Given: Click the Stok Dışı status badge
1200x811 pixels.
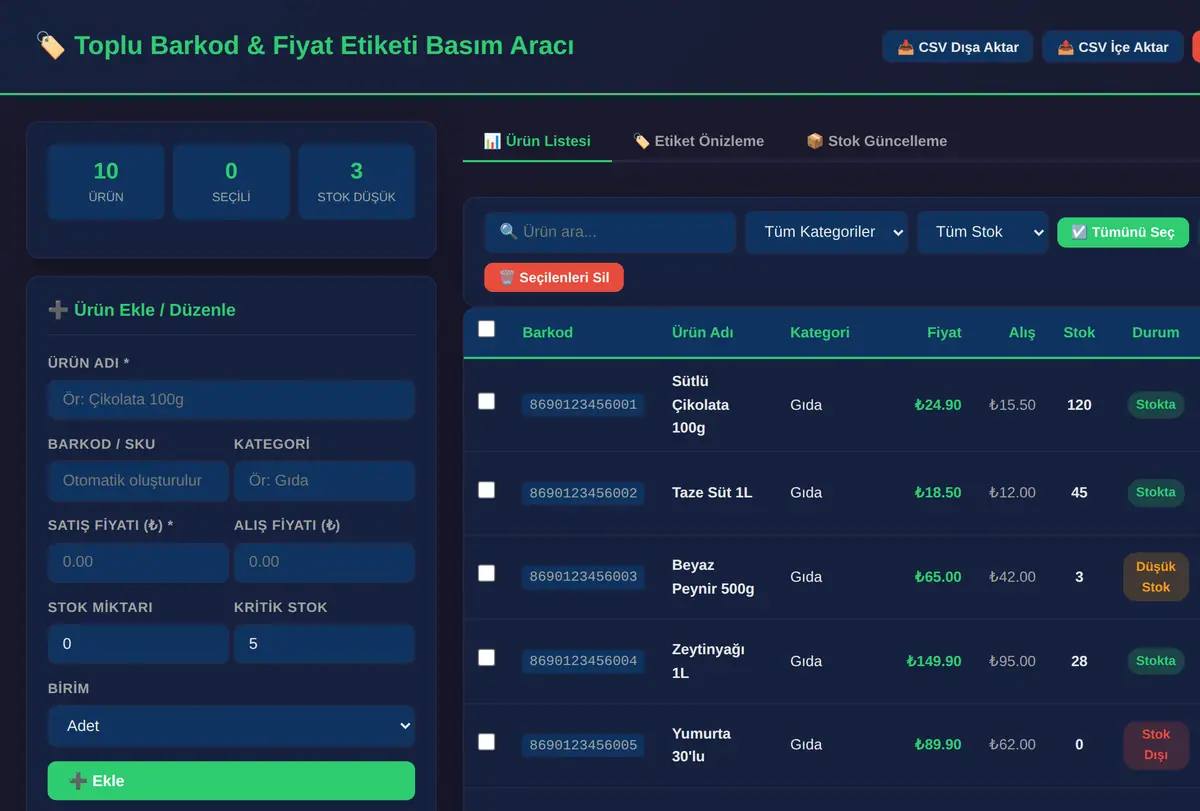Looking at the screenshot, I should click(1156, 745).
